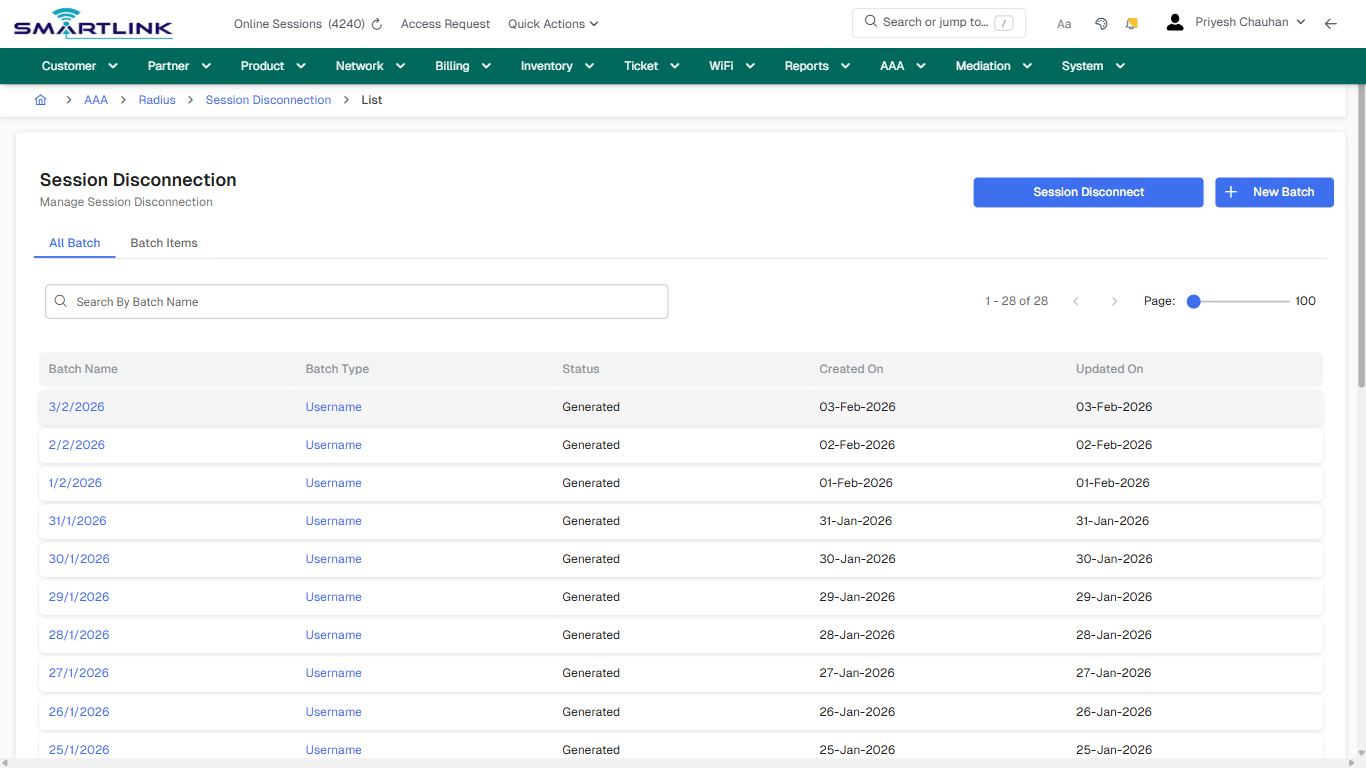Navigate to Radius via breadcrumb
Image resolution: width=1366 pixels, height=768 pixels.
(x=156, y=99)
